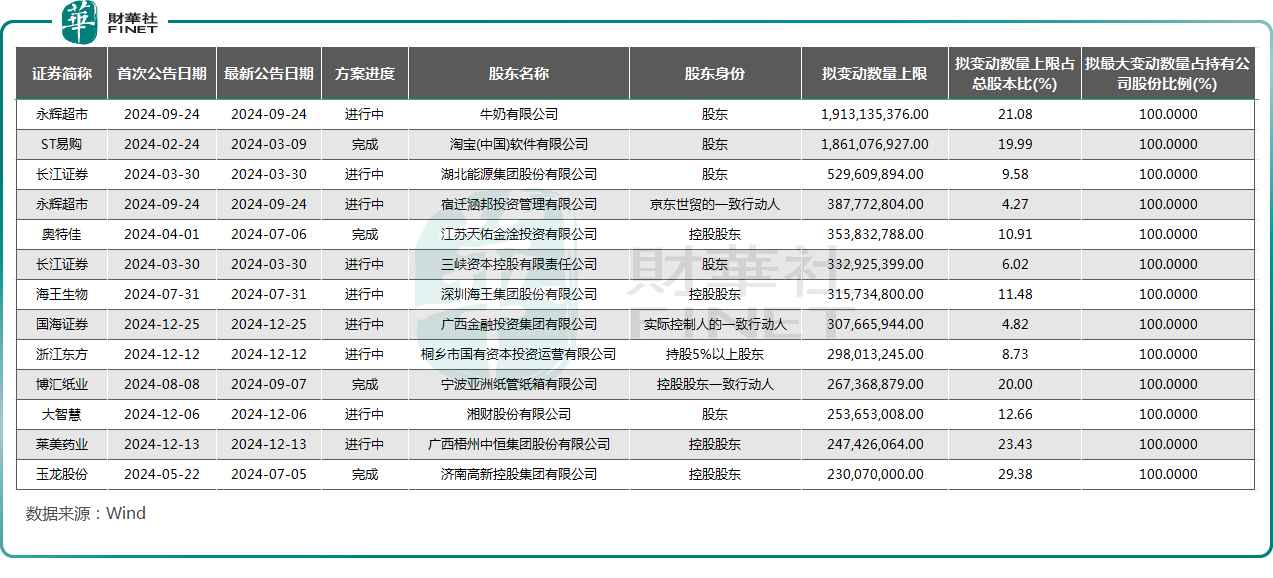This screenshot has height=578, width=1273.
Task: Select the 股东名称 column header
Action: click(519, 74)
